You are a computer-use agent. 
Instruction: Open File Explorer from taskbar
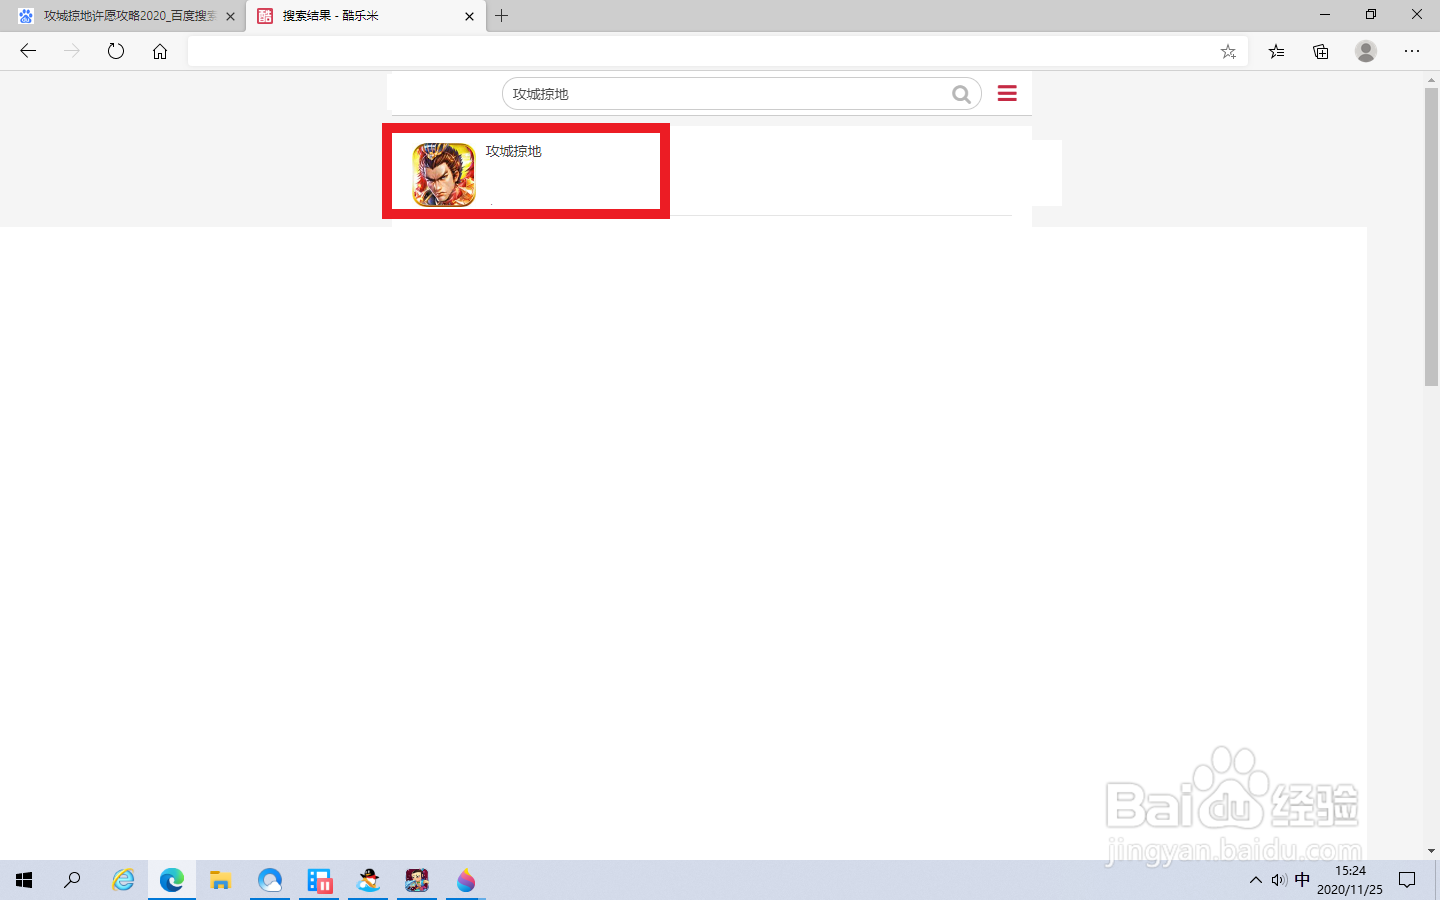click(x=221, y=880)
